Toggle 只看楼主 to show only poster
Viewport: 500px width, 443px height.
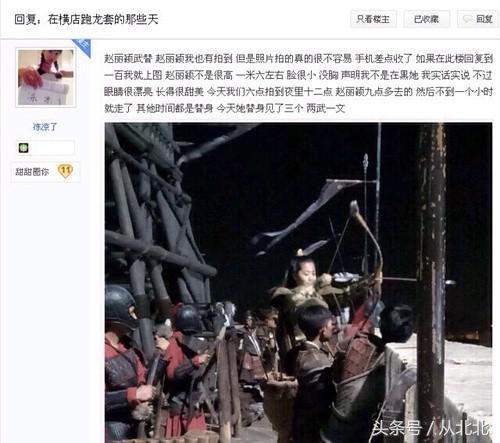click(x=373, y=19)
